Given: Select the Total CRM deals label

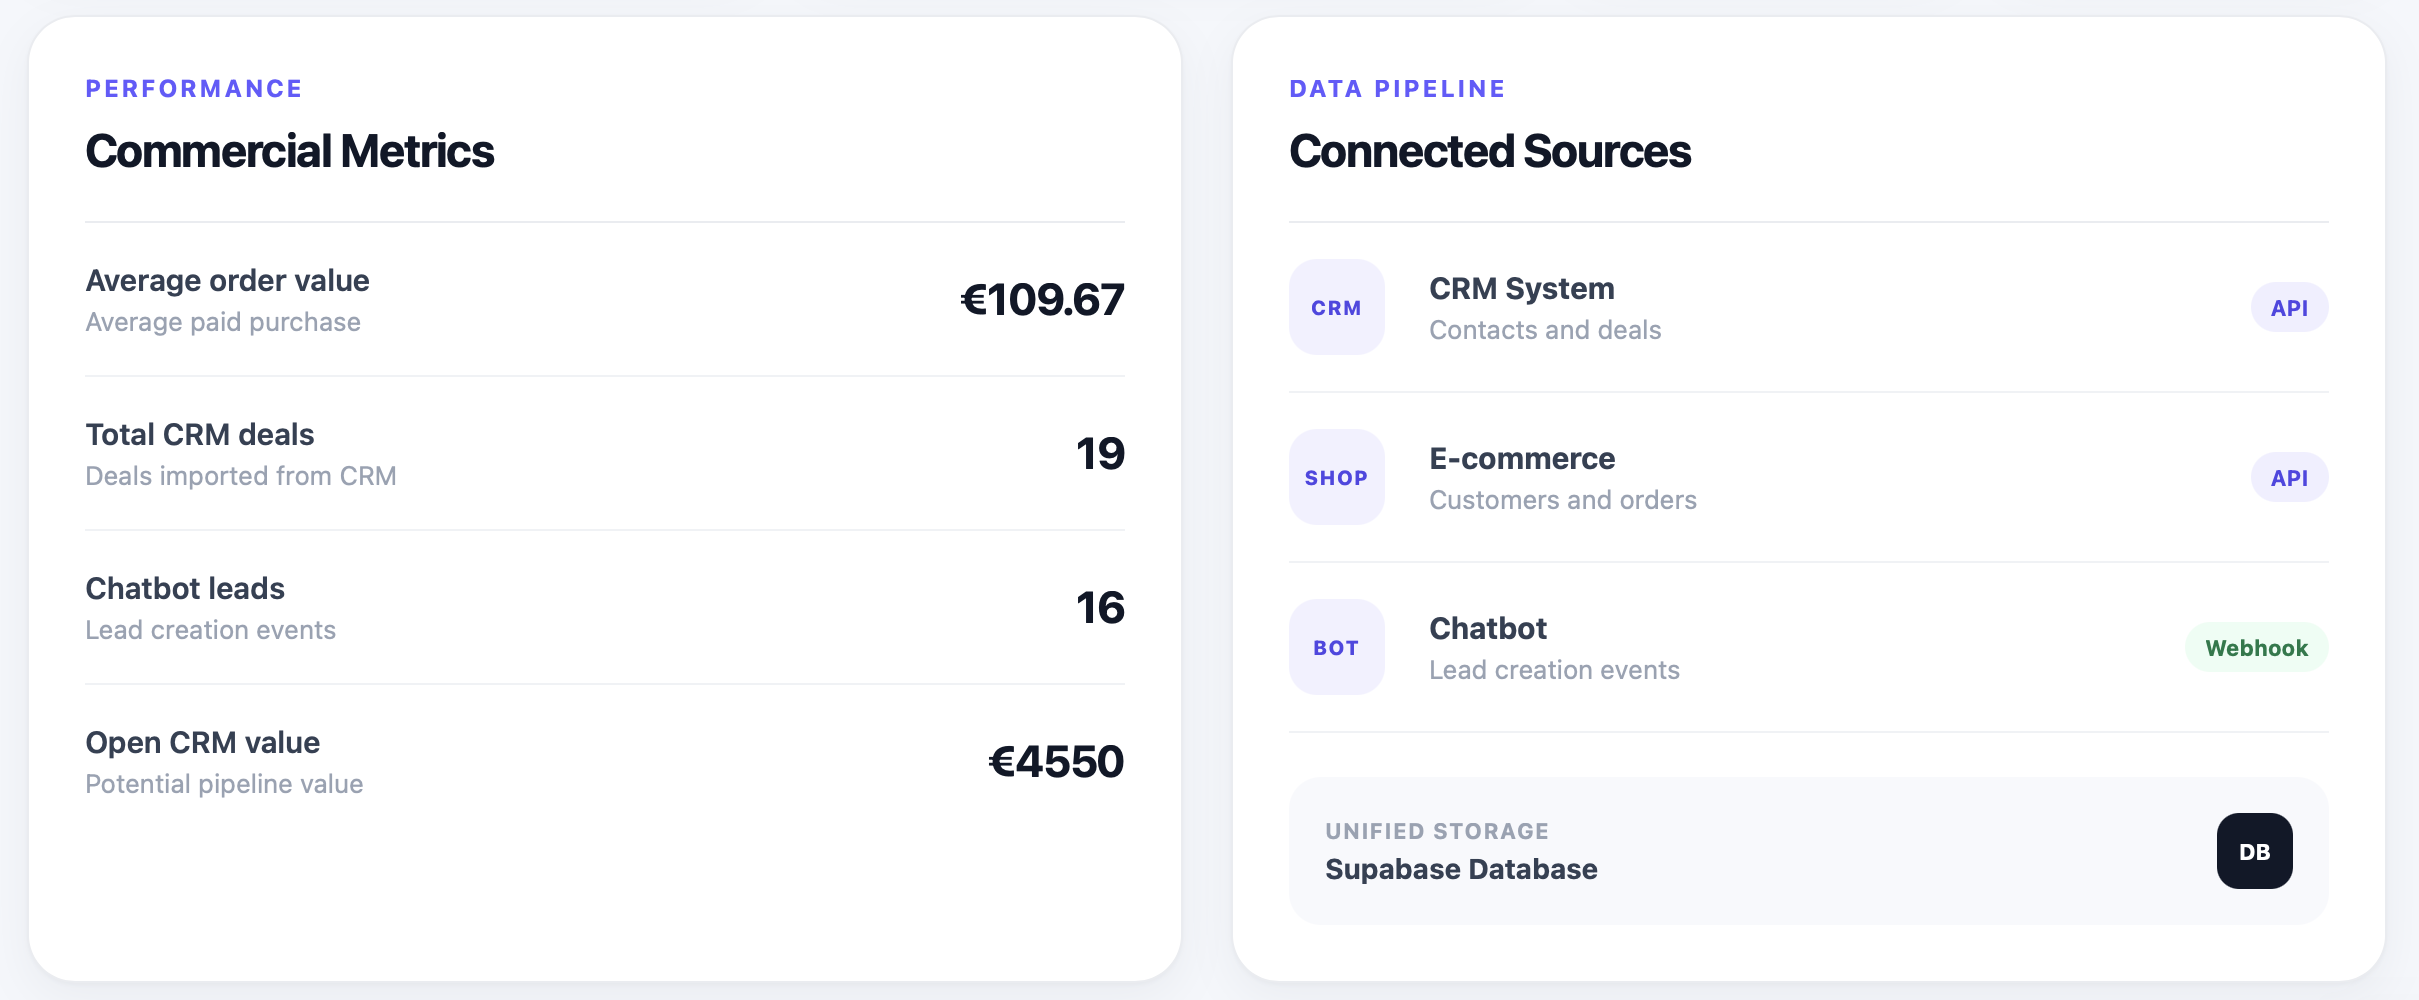Looking at the screenshot, I should click(x=200, y=434).
